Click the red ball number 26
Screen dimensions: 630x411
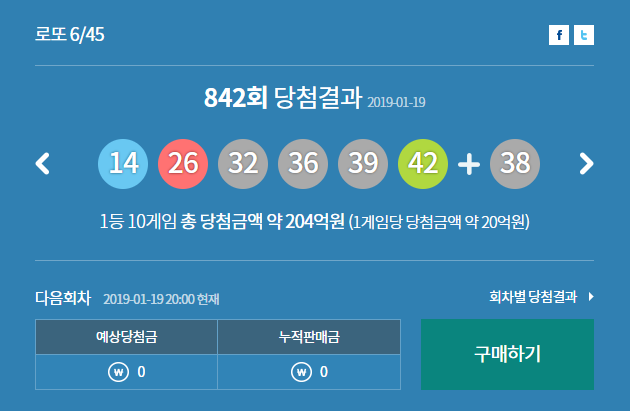coord(183,164)
